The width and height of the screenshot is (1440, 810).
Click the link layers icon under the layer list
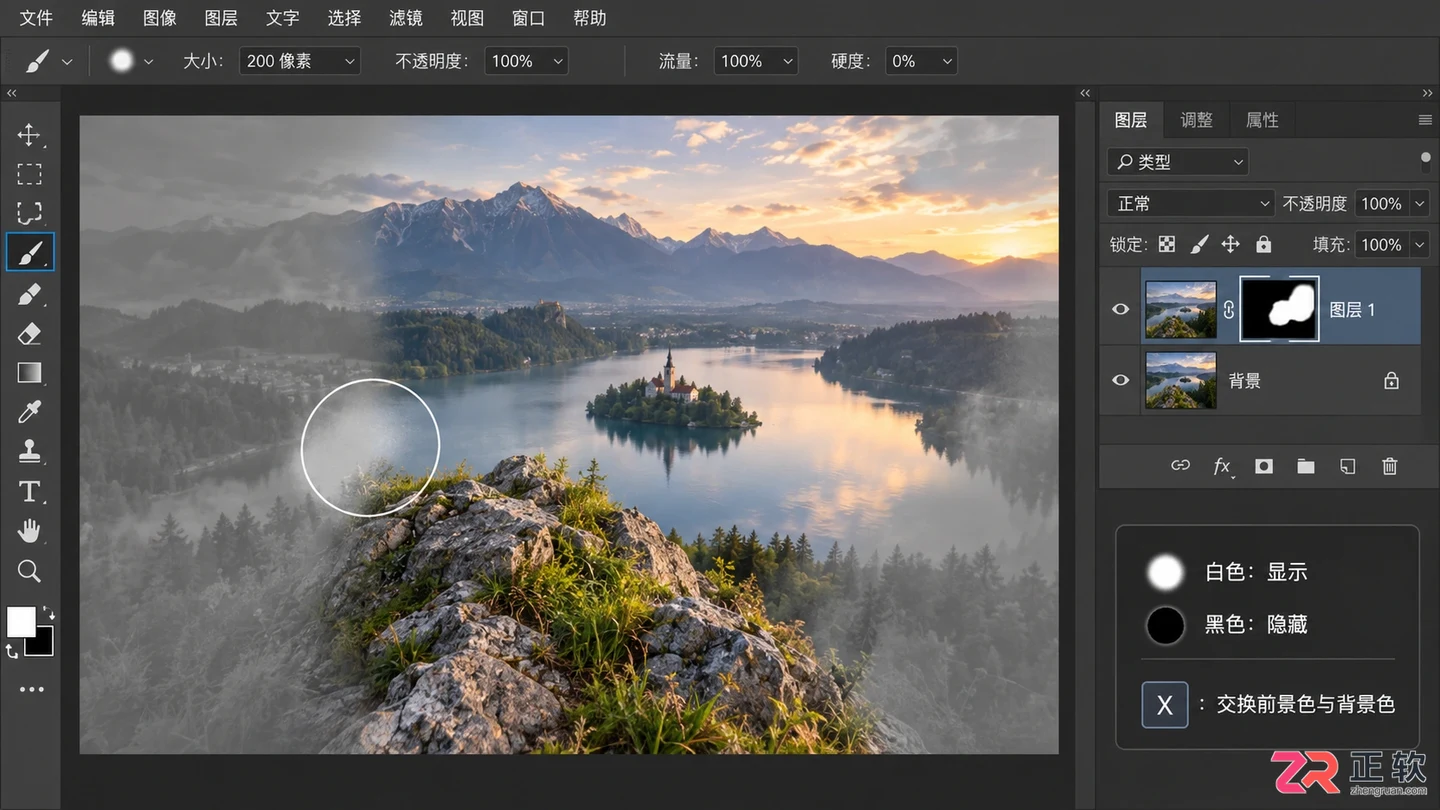pyautogui.click(x=1180, y=466)
